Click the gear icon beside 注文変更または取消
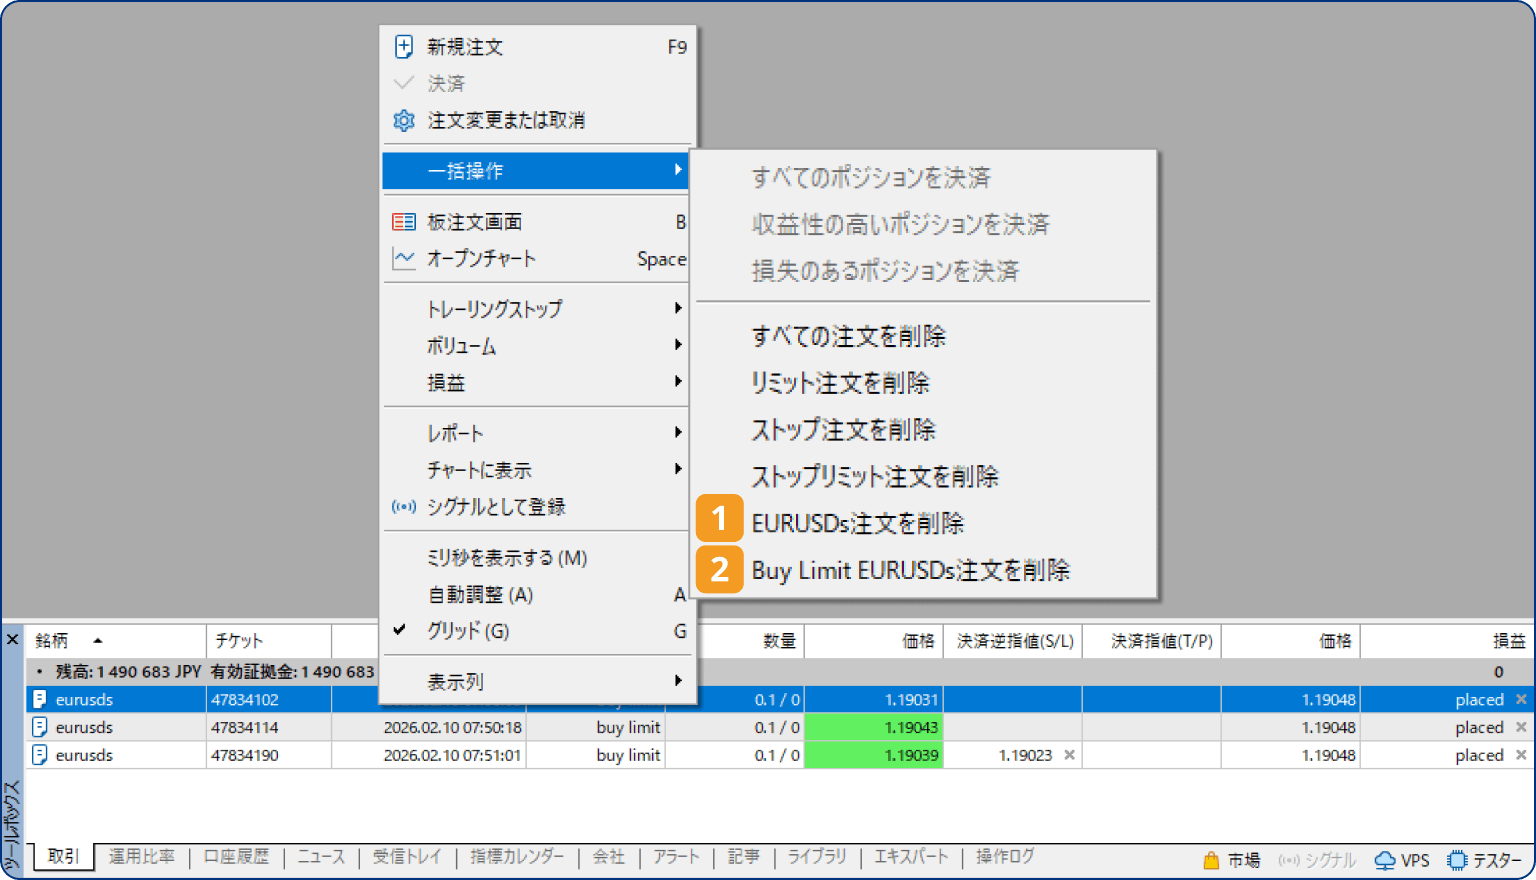Image resolution: width=1536 pixels, height=880 pixels. tap(403, 119)
